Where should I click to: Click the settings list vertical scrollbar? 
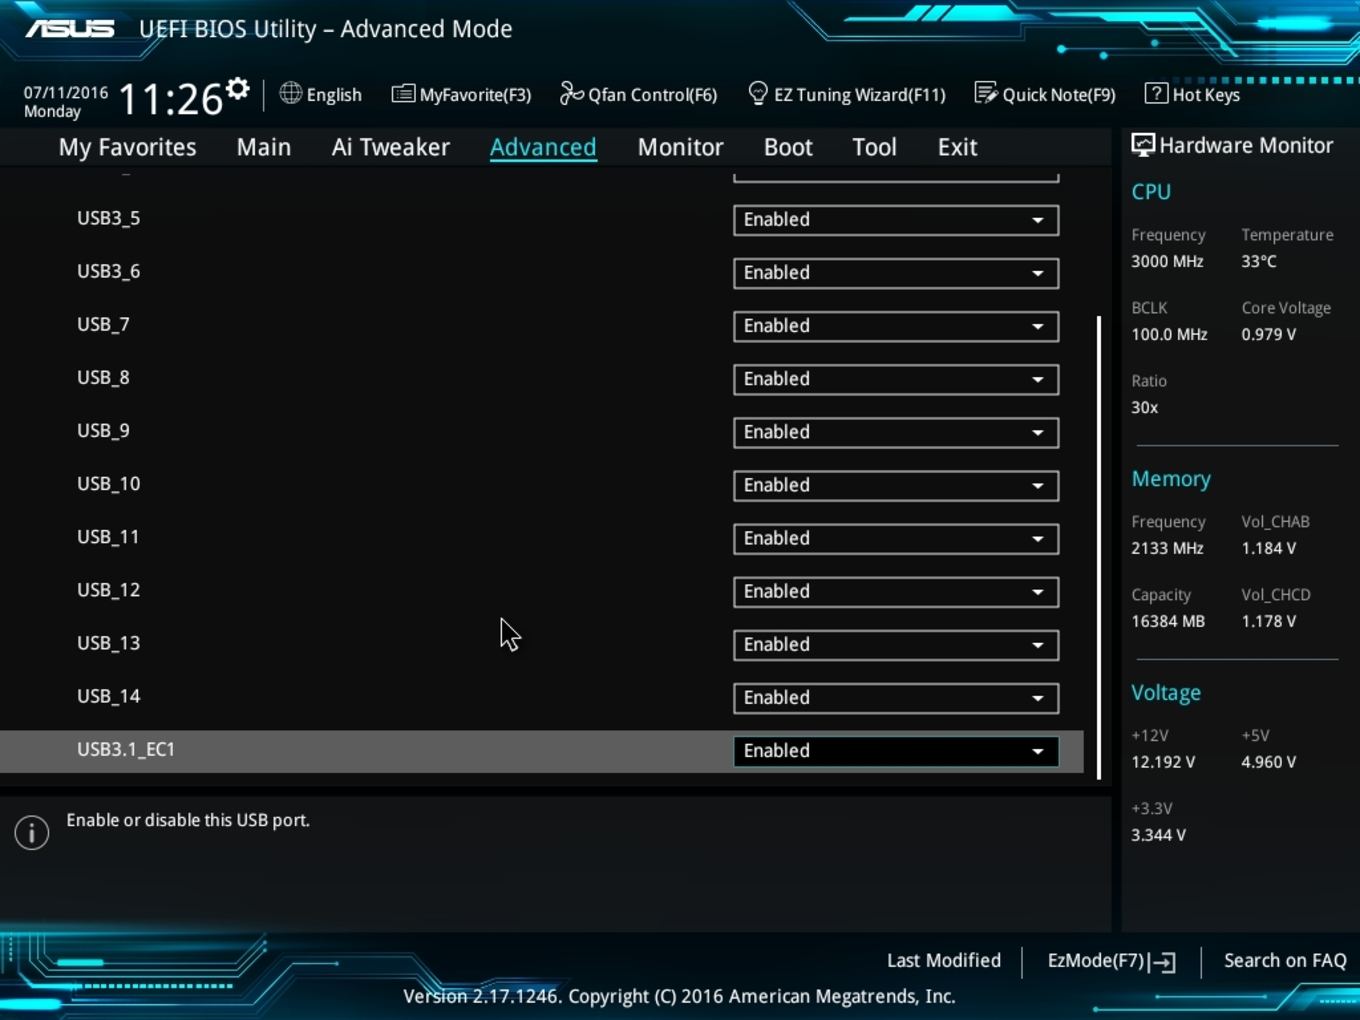pos(1099,547)
